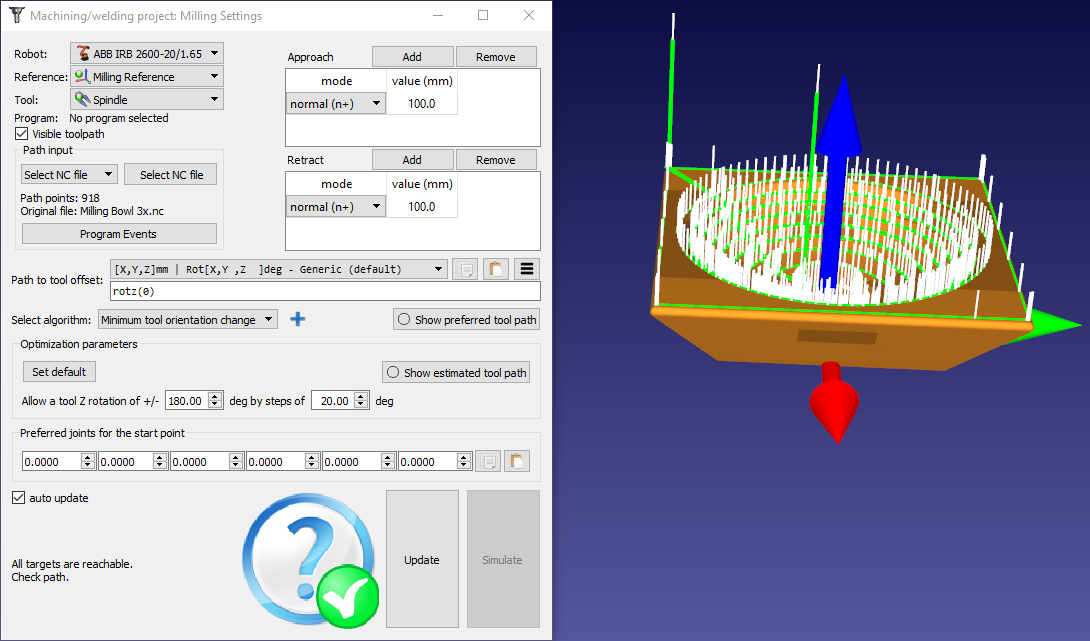Enable Show estimated tool path option
This screenshot has width=1090, height=641.
(x=456, y=372)
